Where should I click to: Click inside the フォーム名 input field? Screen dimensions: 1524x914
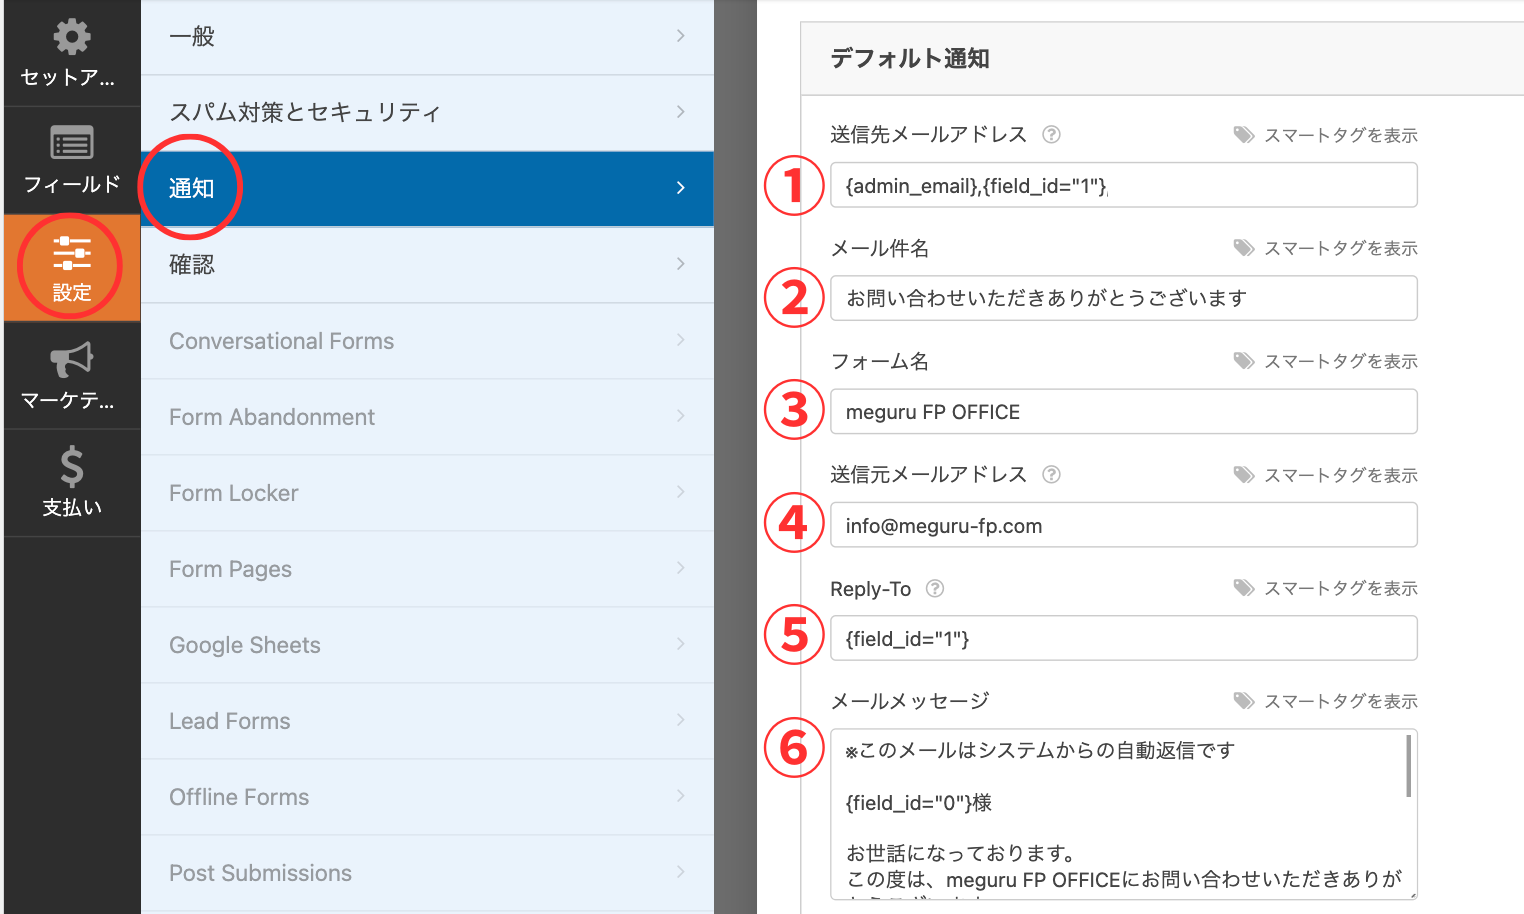(x=1122, y=411)
